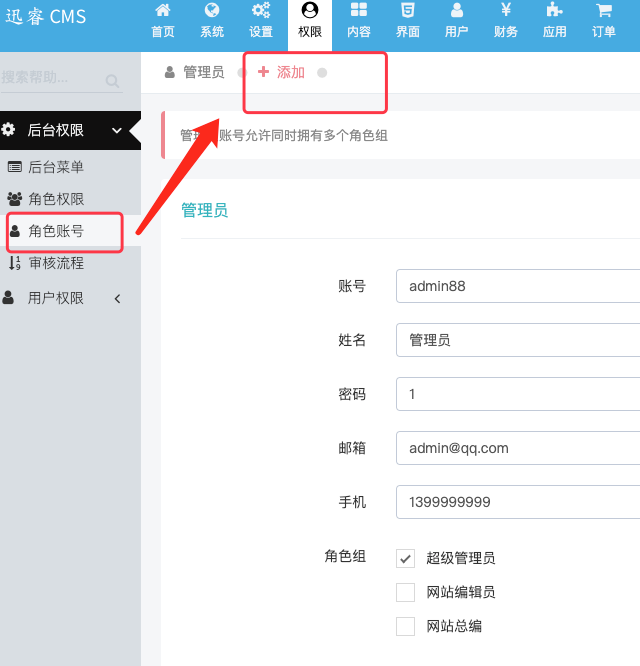Image resolution: width=640 pixels, height=666 pixels.
Task: Open 后台权限 sidebar section label
Action: 56,130
